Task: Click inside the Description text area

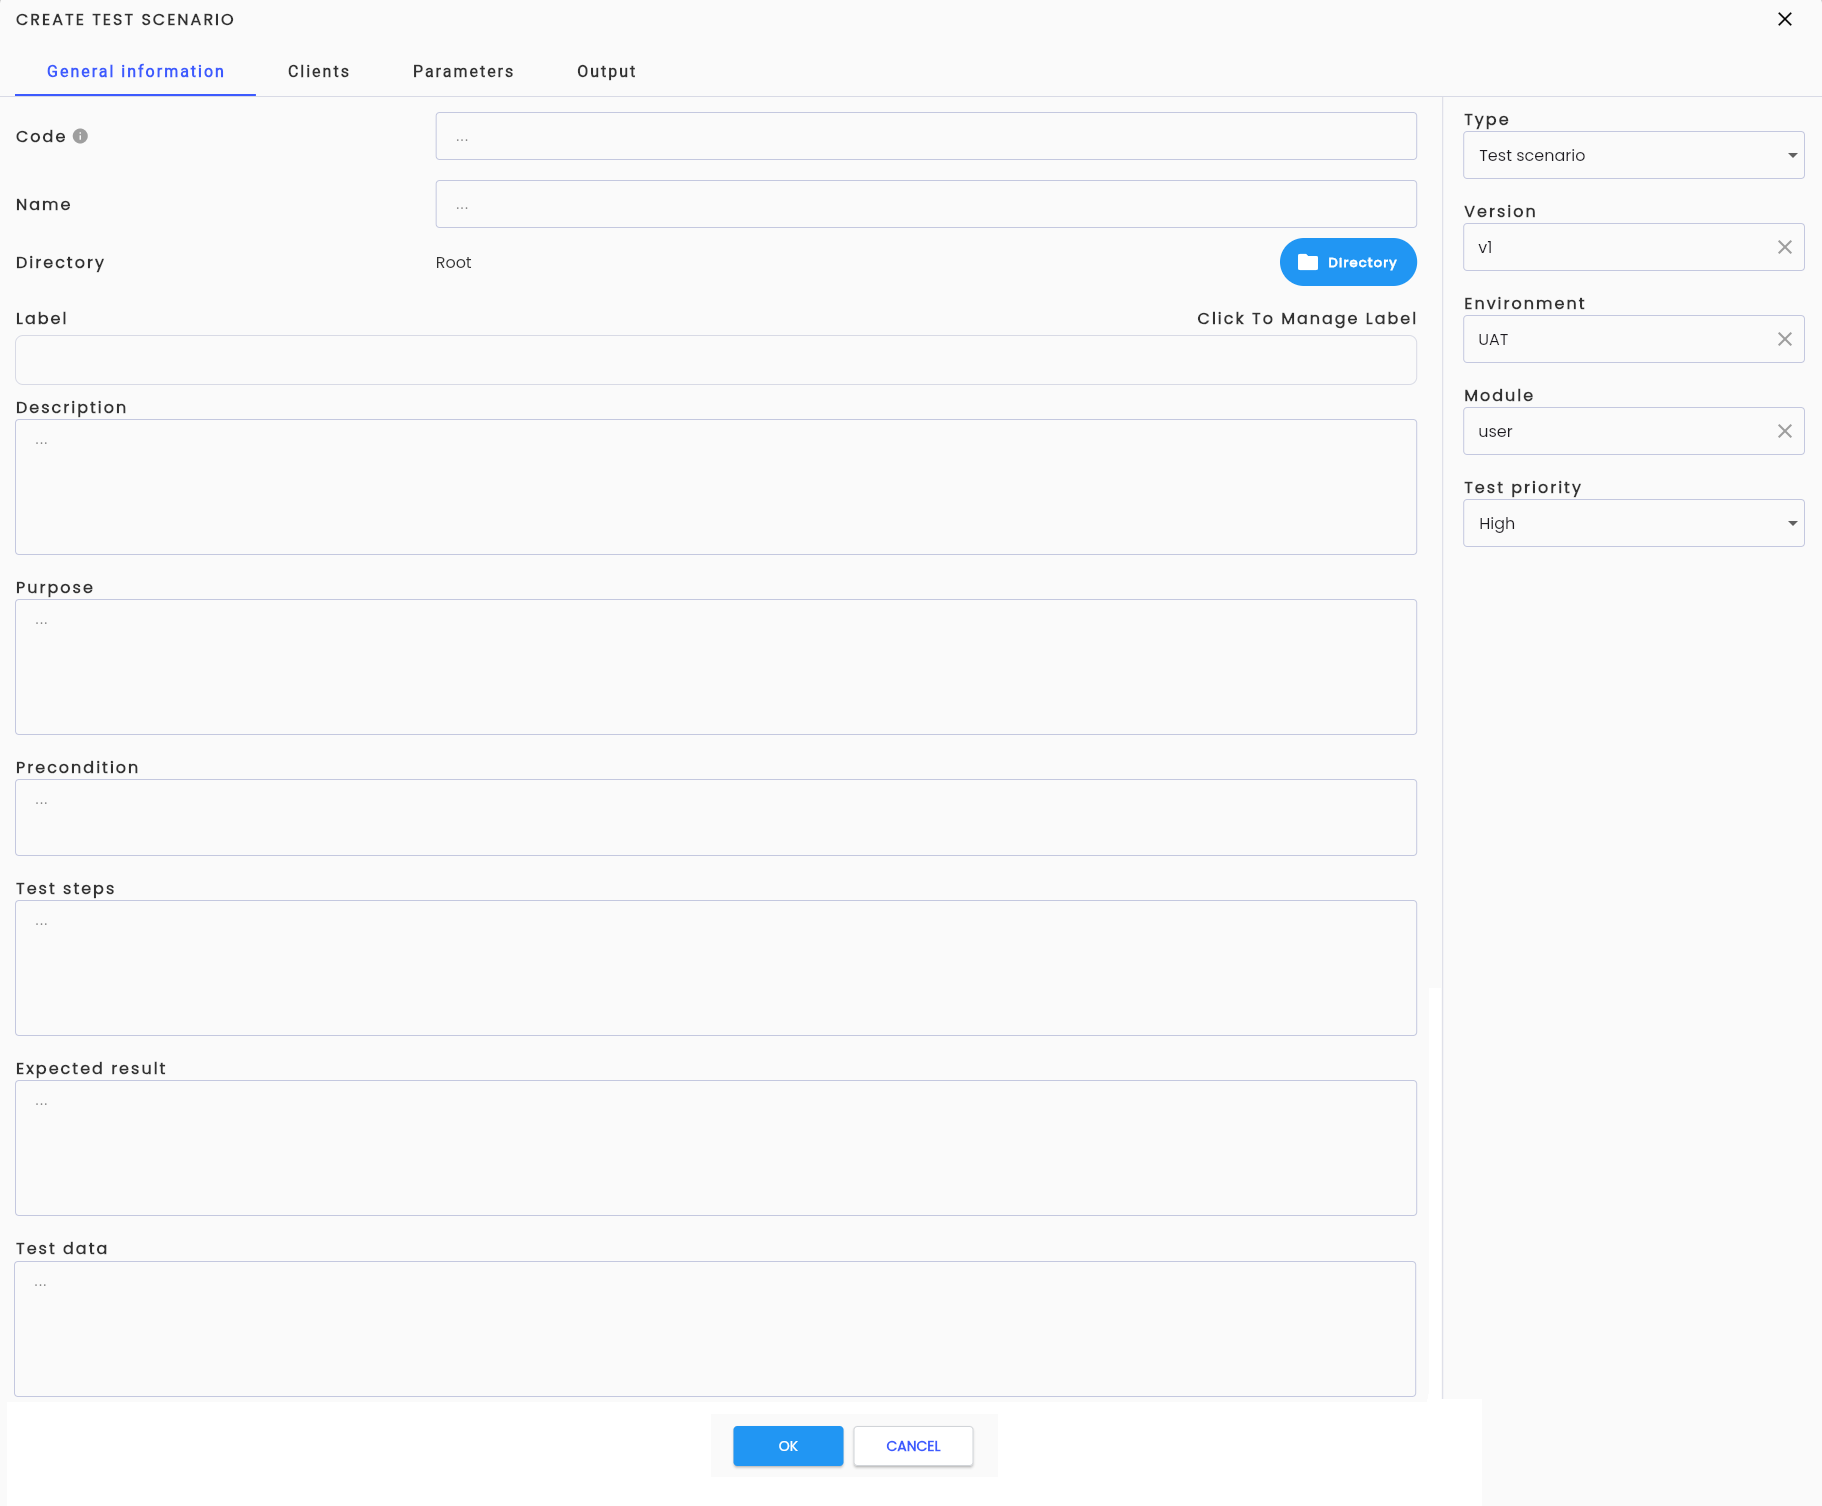Action: (x=716, y=487)
